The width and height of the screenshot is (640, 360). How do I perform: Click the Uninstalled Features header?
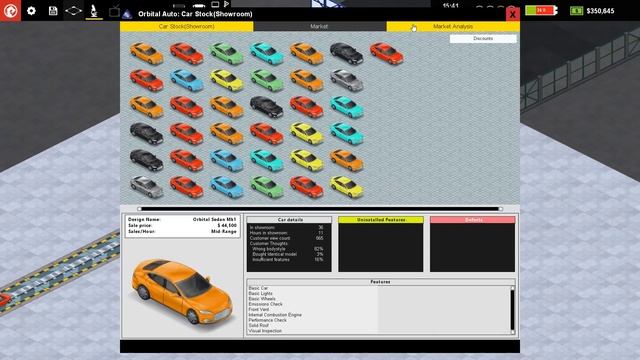coord(381,220)
